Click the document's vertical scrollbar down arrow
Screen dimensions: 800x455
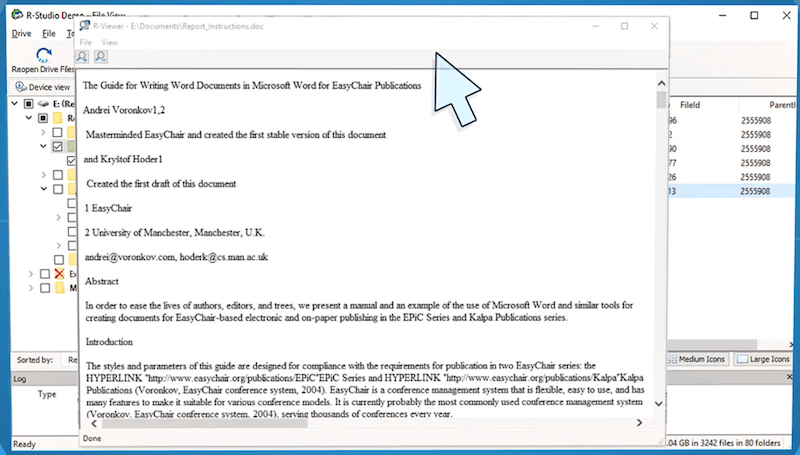click(x=661, y=411)
